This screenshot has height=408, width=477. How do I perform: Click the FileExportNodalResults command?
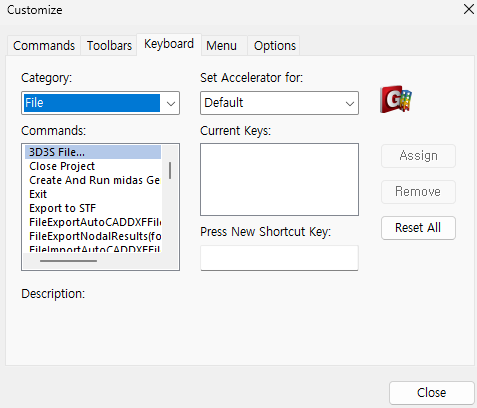(93, 236)
